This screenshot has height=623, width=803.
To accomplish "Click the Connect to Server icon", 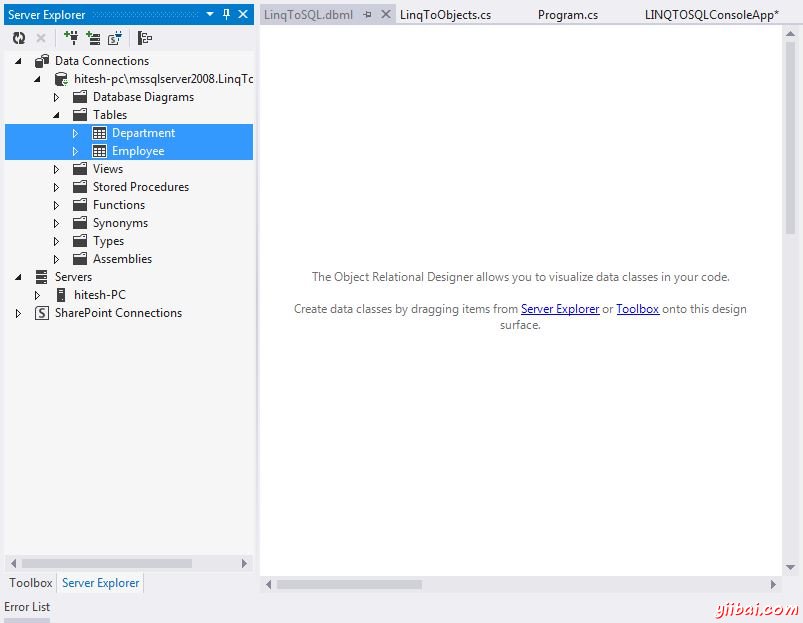I will (x=93, y=38).
